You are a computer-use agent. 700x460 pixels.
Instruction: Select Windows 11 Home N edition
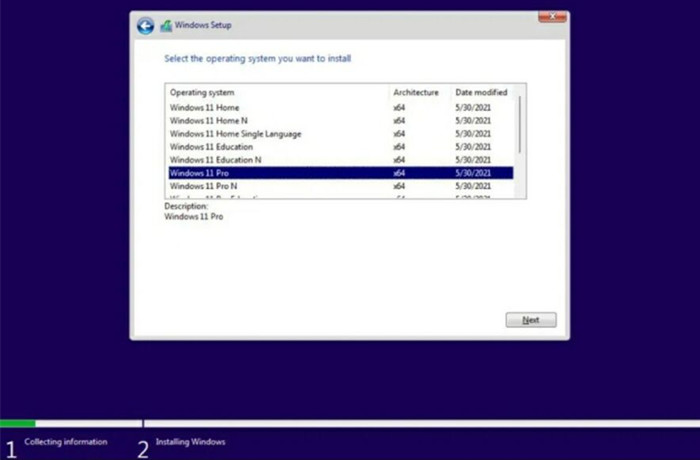pos(341,121)
